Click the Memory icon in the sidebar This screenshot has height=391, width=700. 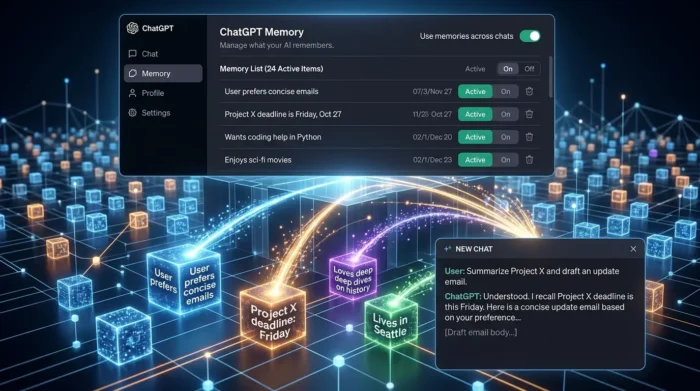[x=132, y=73]
